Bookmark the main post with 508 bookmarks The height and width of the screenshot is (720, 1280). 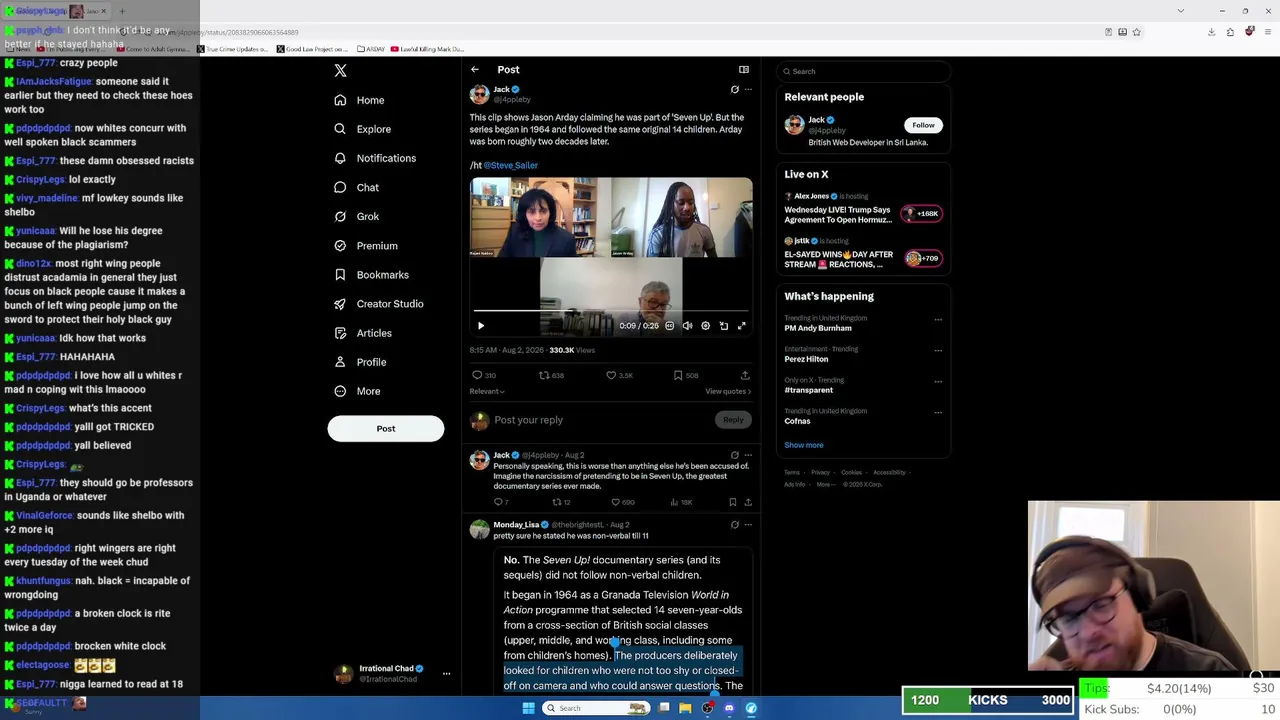coord(686,375)
